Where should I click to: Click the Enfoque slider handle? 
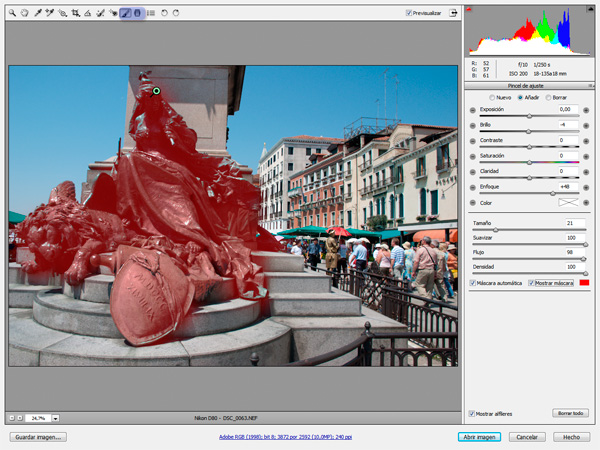point(553,194)
